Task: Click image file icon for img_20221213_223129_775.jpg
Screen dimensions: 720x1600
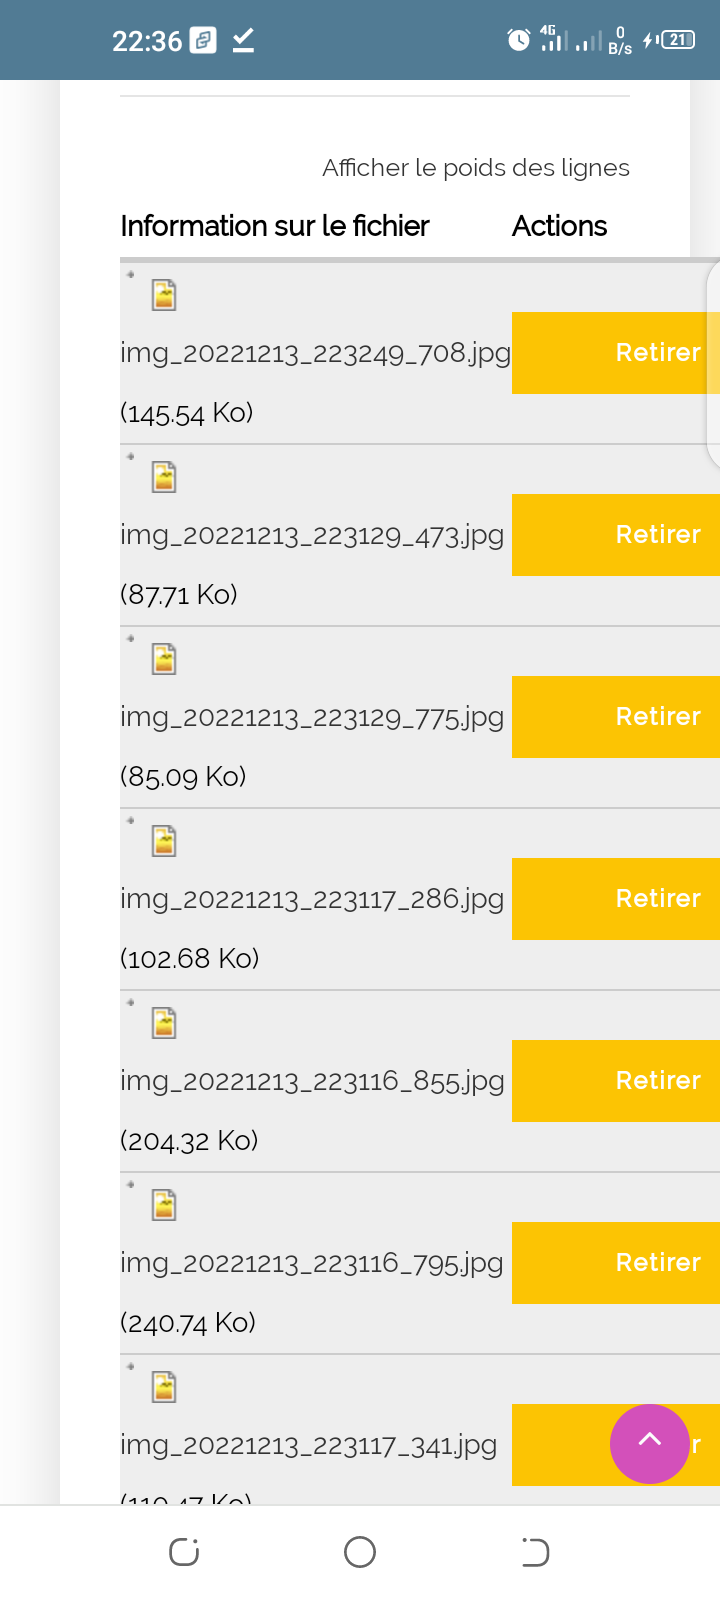Action: (164, 660)
